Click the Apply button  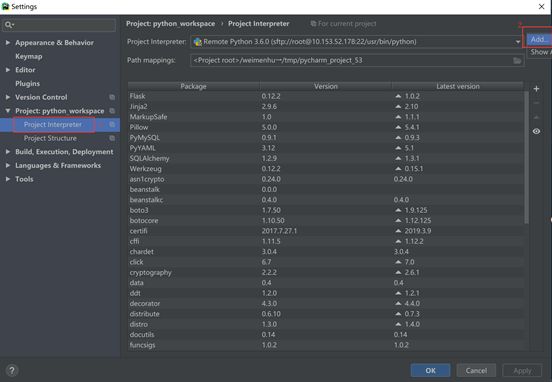pyautogui.click(x=522, y=370)
